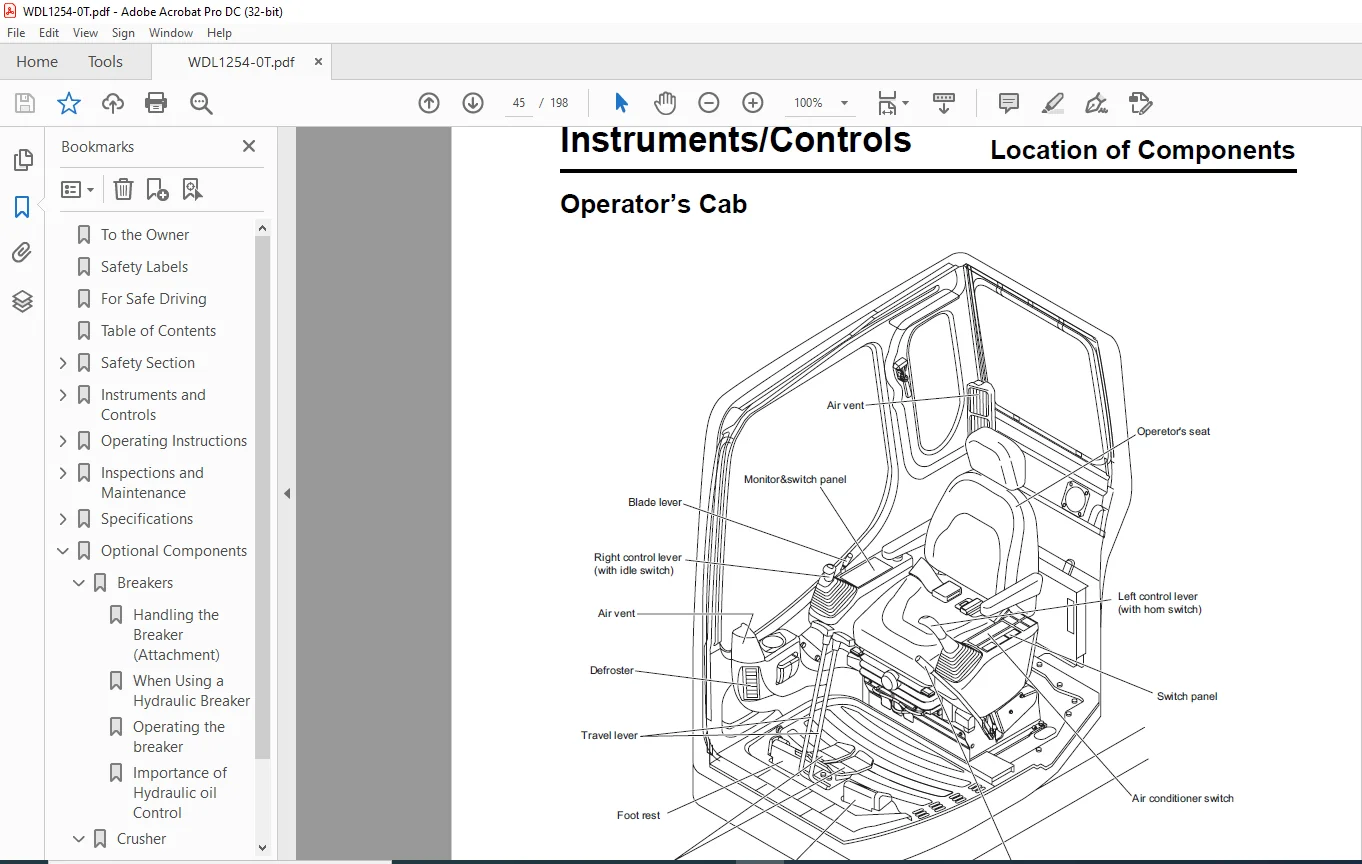The image size is (1362, 864).
Task: Open When Using a Hydraulic Breaker bookmark
Action: tap(191, 691)
